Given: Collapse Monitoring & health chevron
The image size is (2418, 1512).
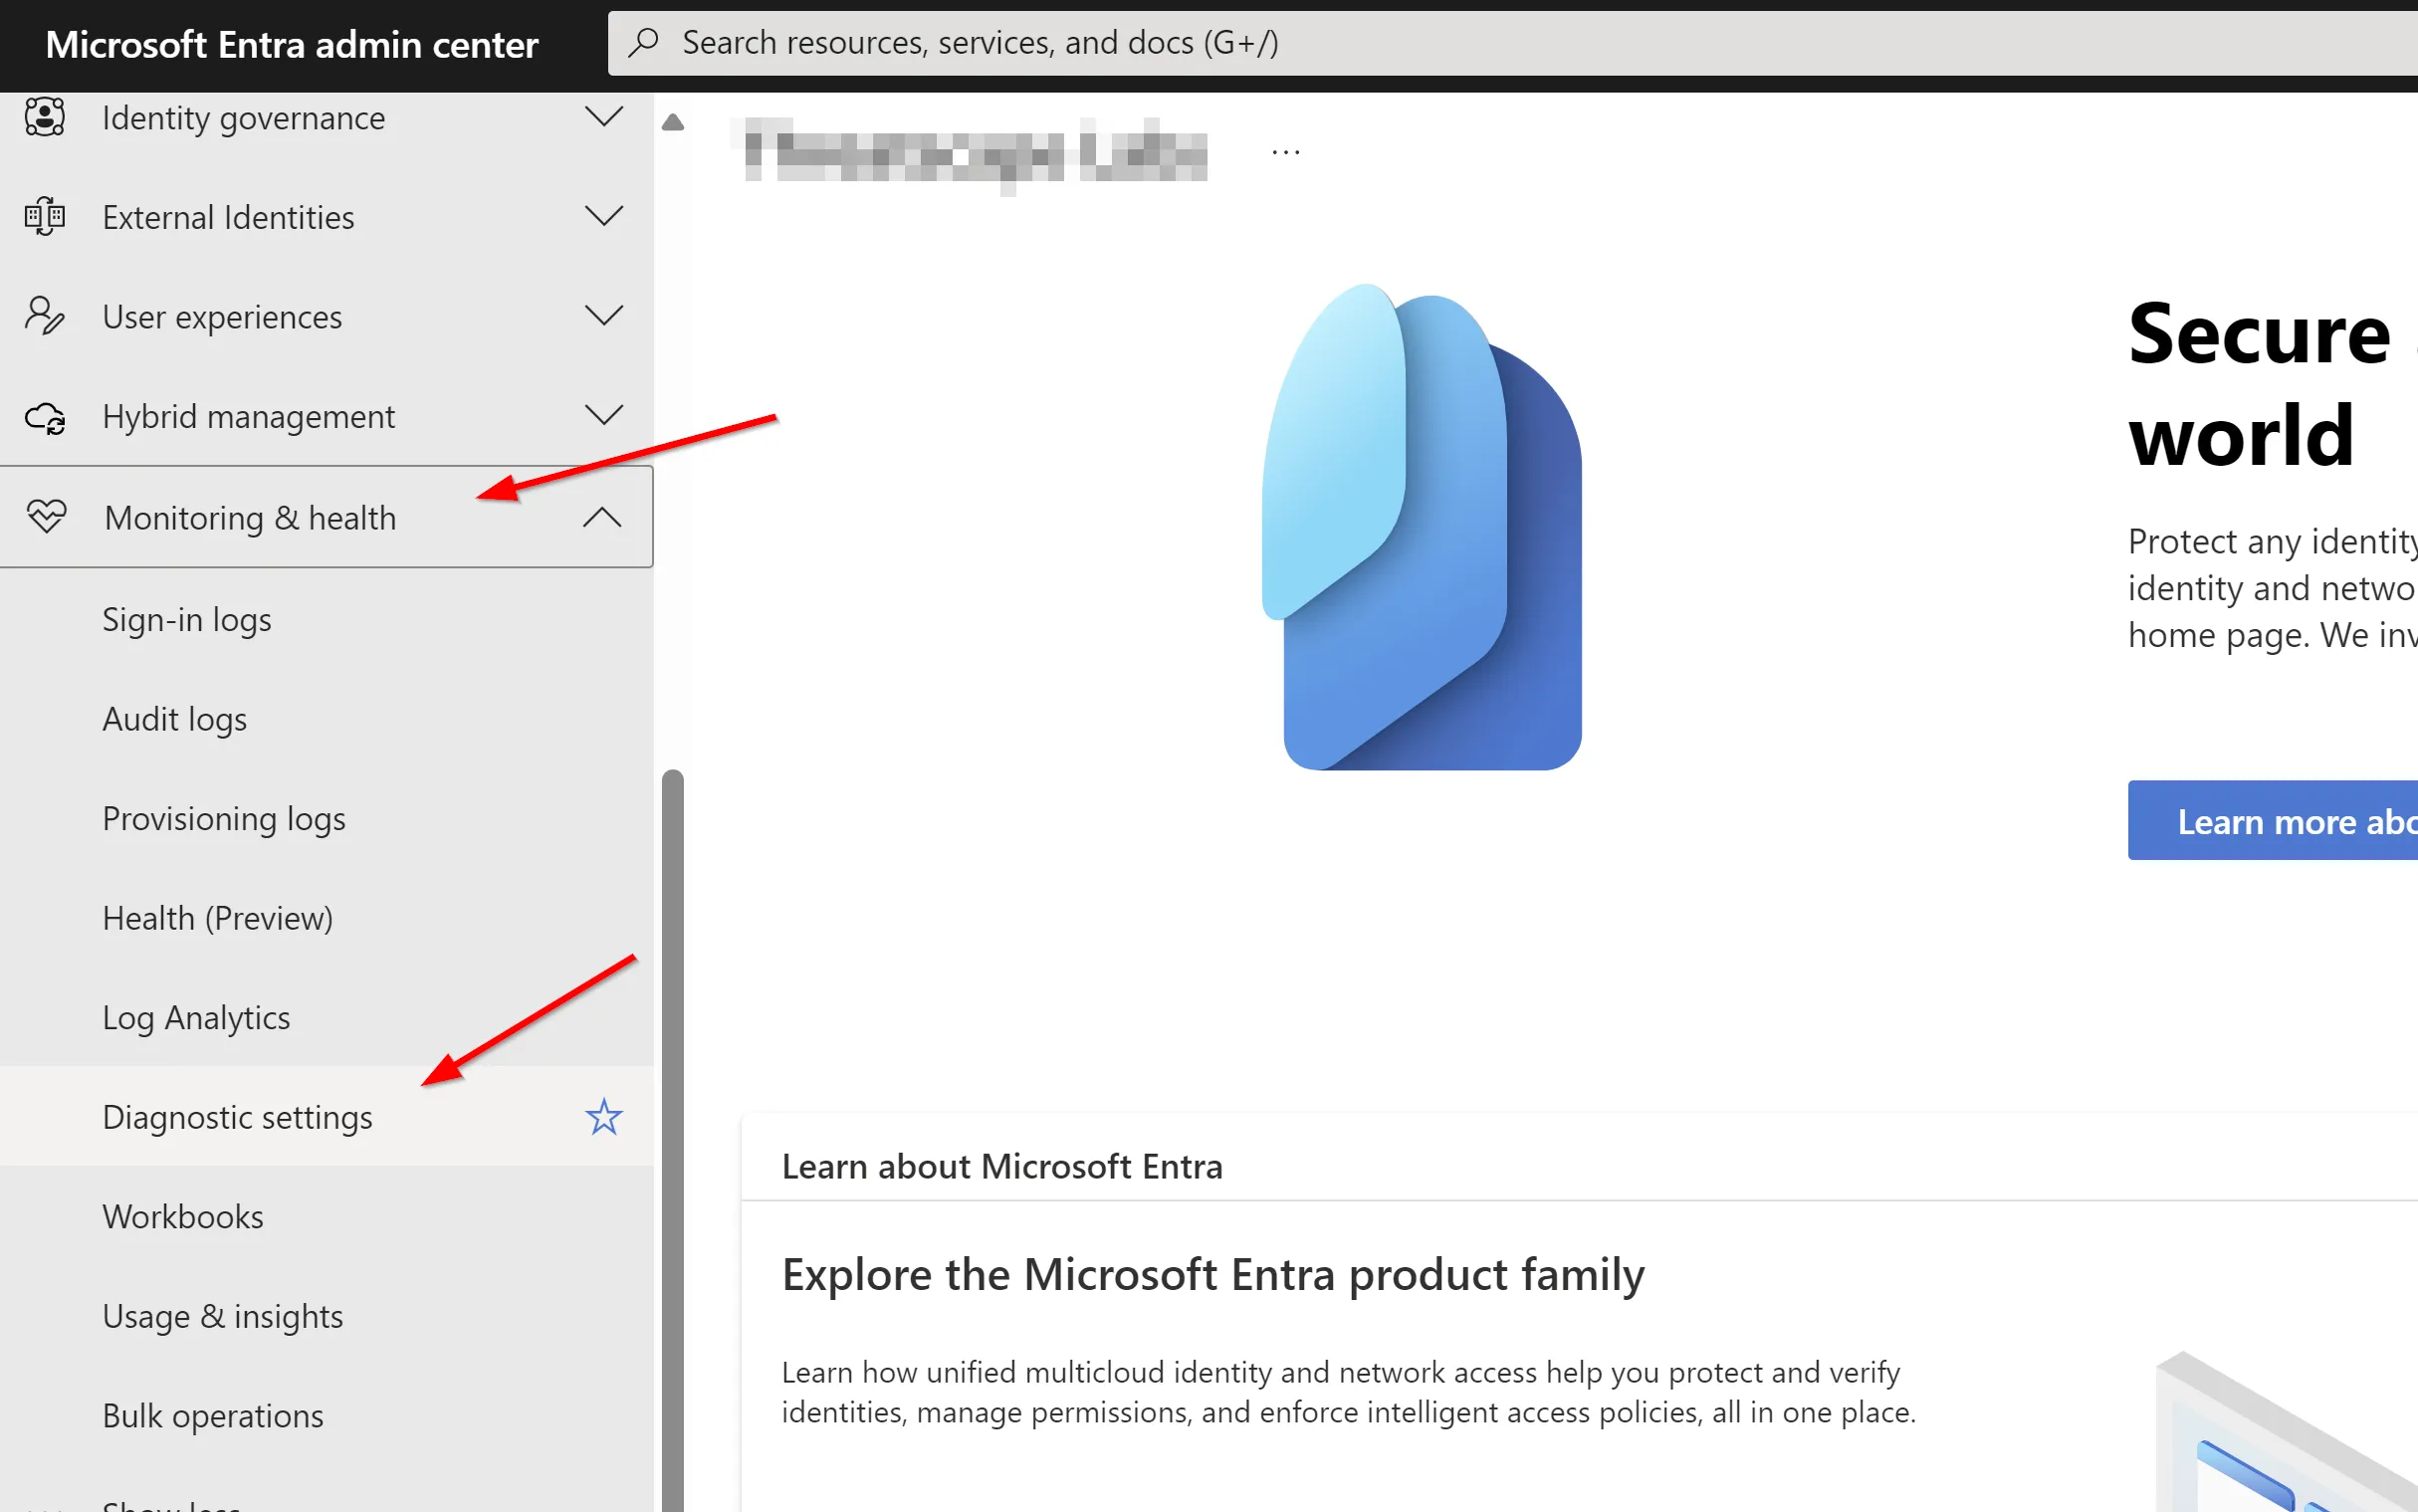Looking at the screenshot, I should tap(602, 517).
